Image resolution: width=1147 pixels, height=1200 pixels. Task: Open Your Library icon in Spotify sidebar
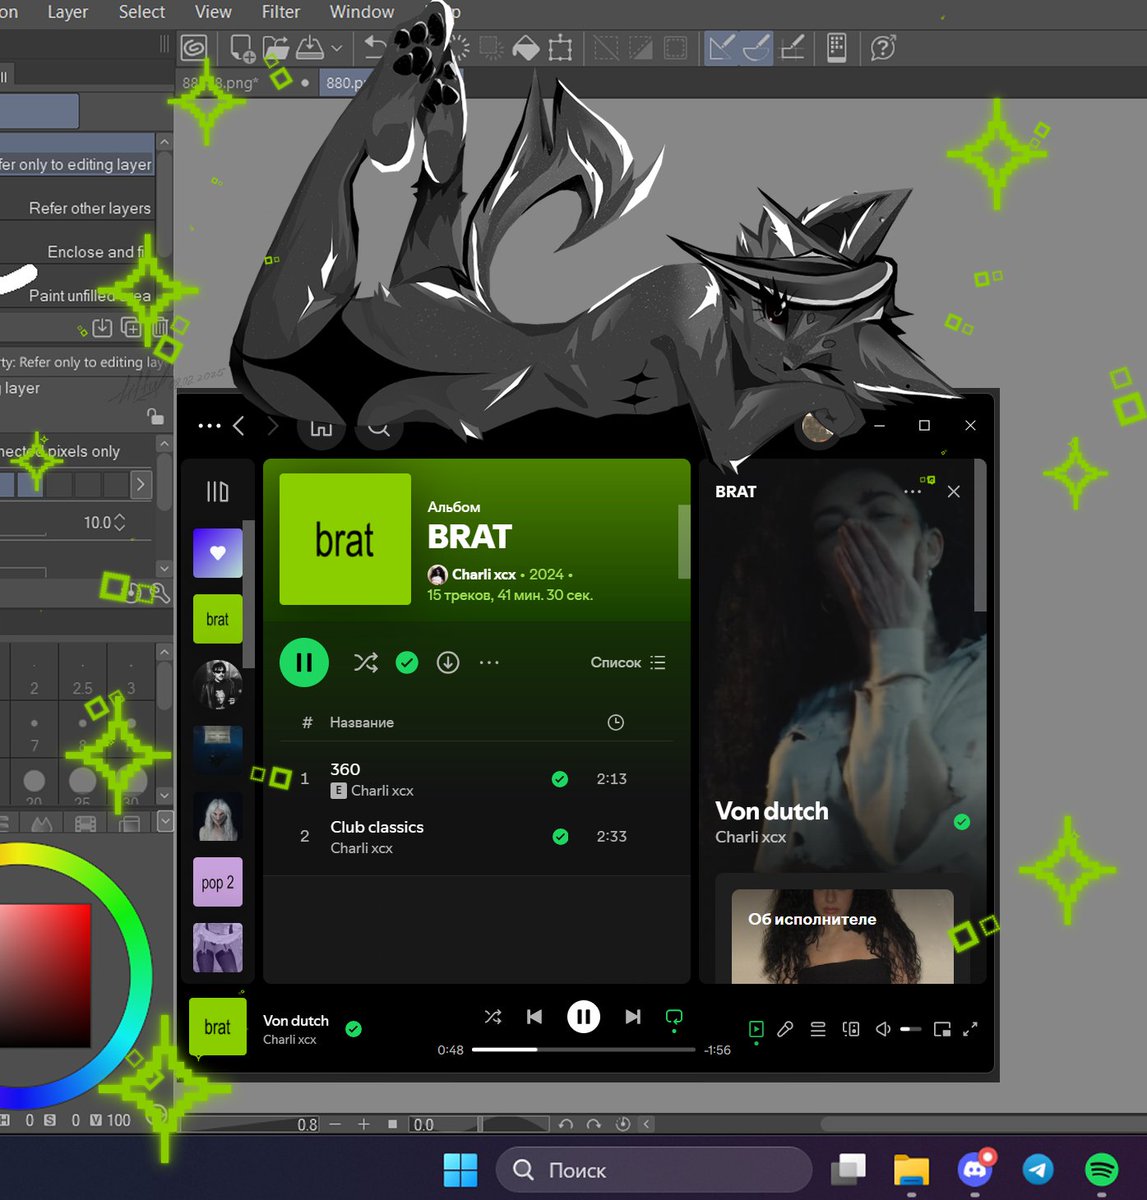click(x=217, y=491)
